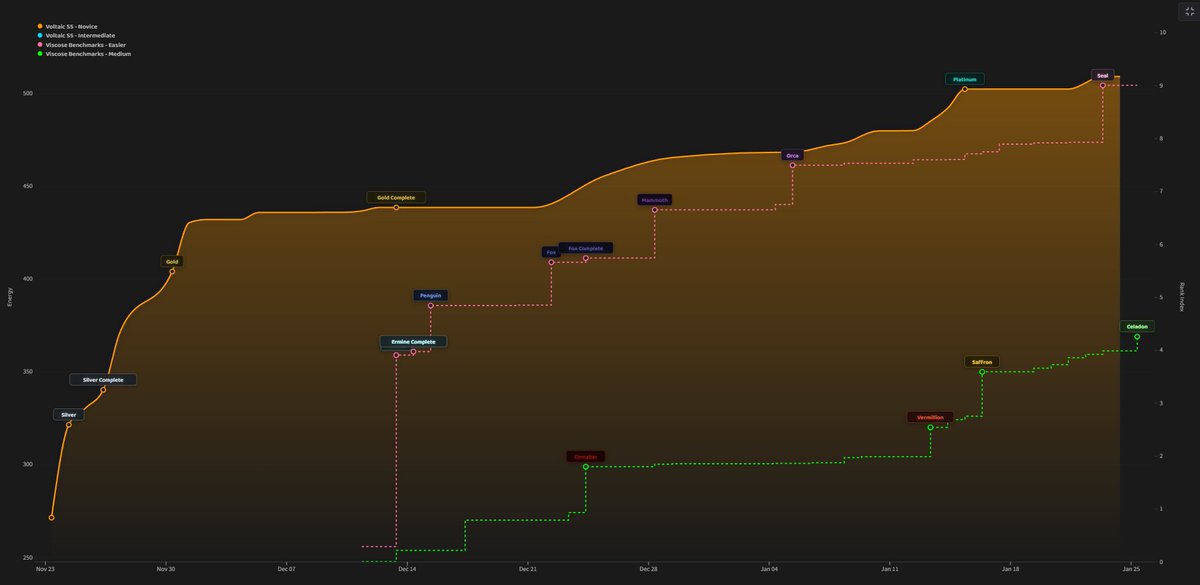Toggle the Viscose Benchmarks - Easier series

(x=81, y=45)
